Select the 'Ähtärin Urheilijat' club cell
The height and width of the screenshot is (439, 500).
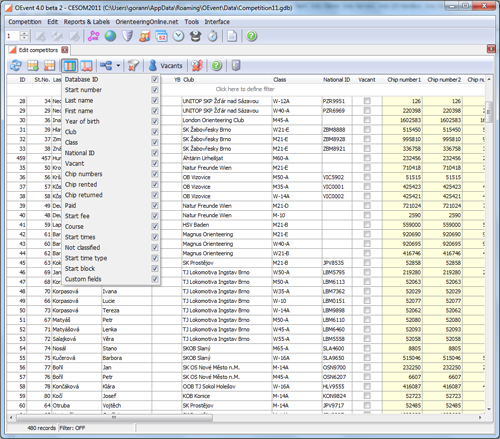(227, 158)
